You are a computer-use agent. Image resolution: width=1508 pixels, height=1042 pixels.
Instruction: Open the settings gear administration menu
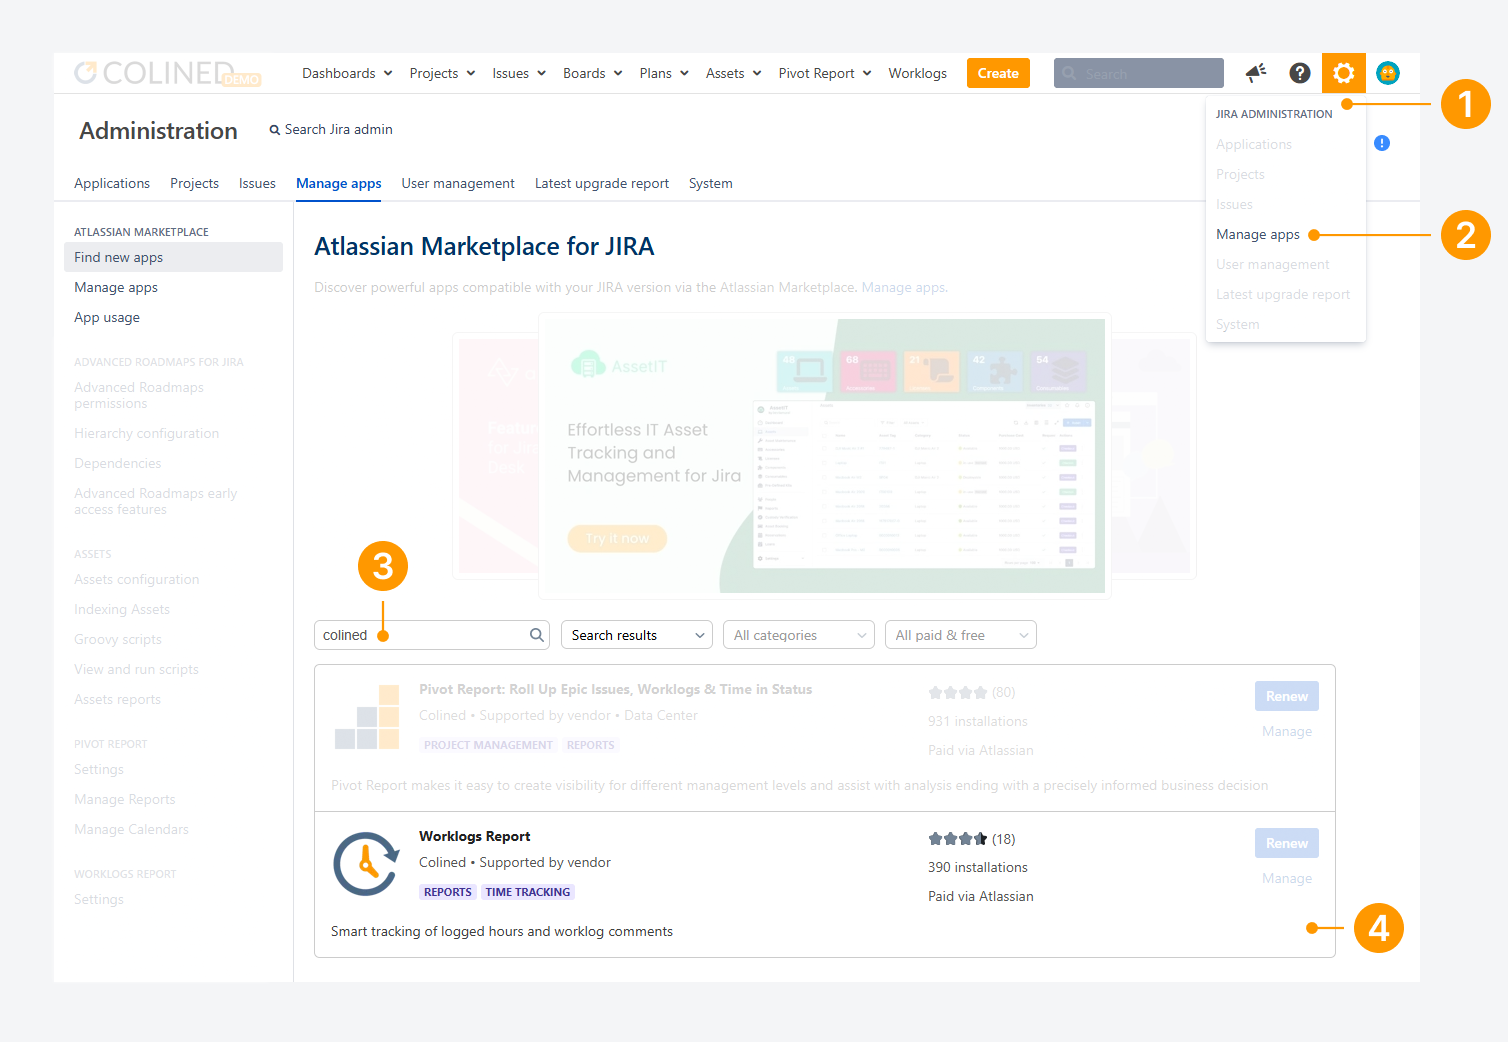pyautogui.click(x=1343, y=73)
